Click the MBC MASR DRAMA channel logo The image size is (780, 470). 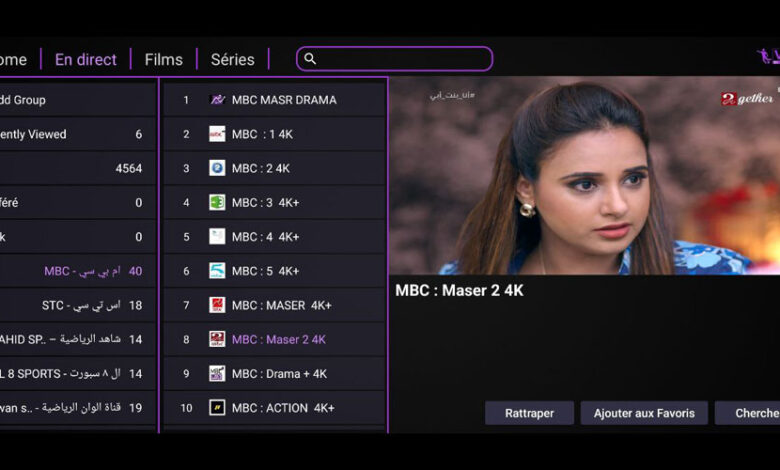pos(217,100)
